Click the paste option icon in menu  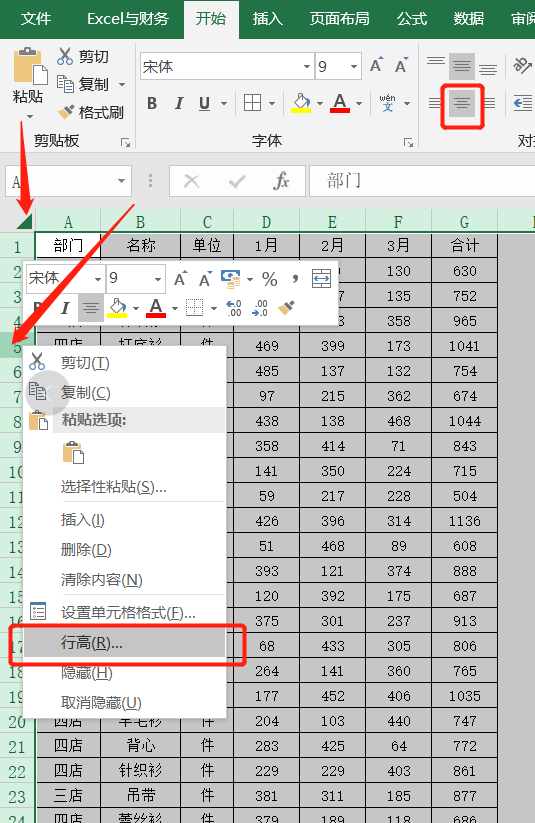click(73, 452)
